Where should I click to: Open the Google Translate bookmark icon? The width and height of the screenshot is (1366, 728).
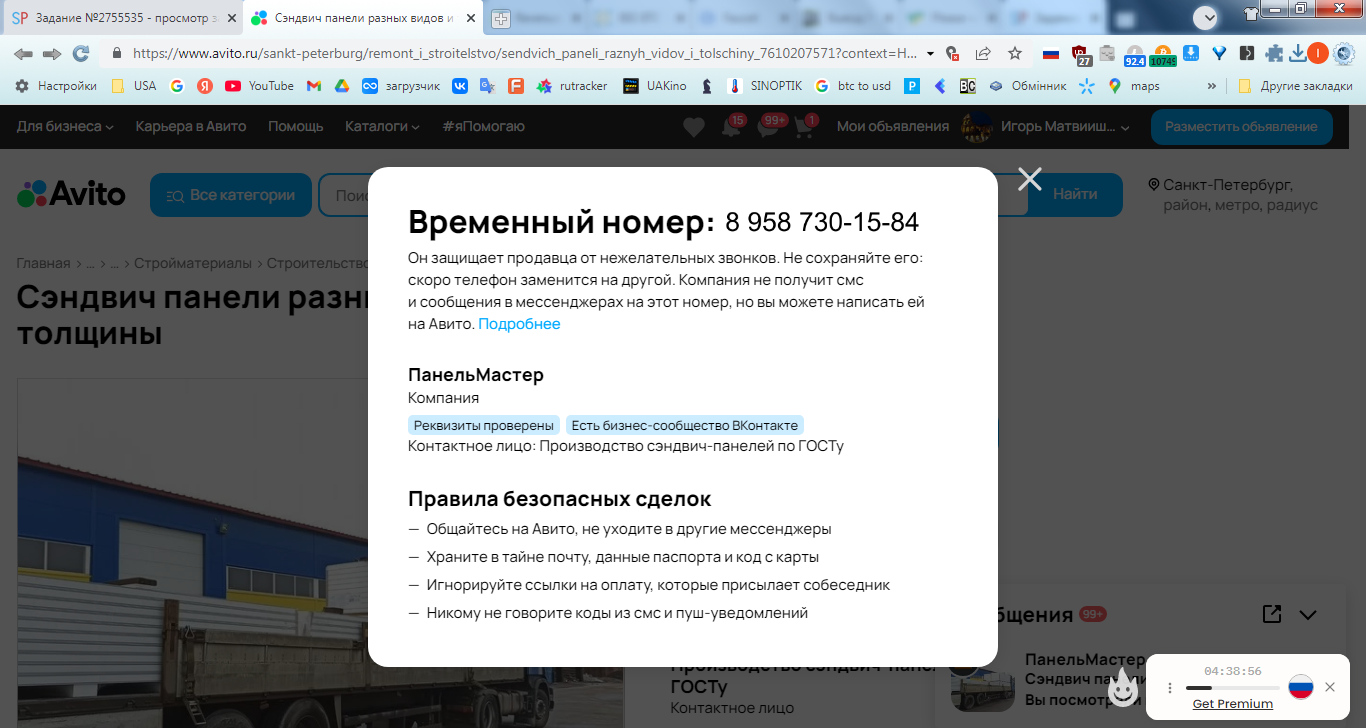click(487, 86)
